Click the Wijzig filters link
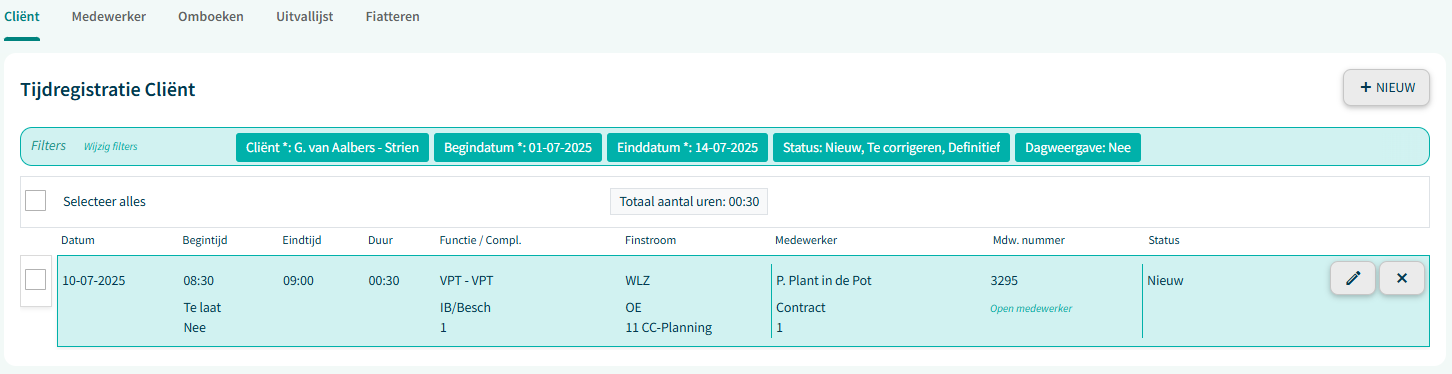This screenshot has width=1452, height=374. point(110,146)
